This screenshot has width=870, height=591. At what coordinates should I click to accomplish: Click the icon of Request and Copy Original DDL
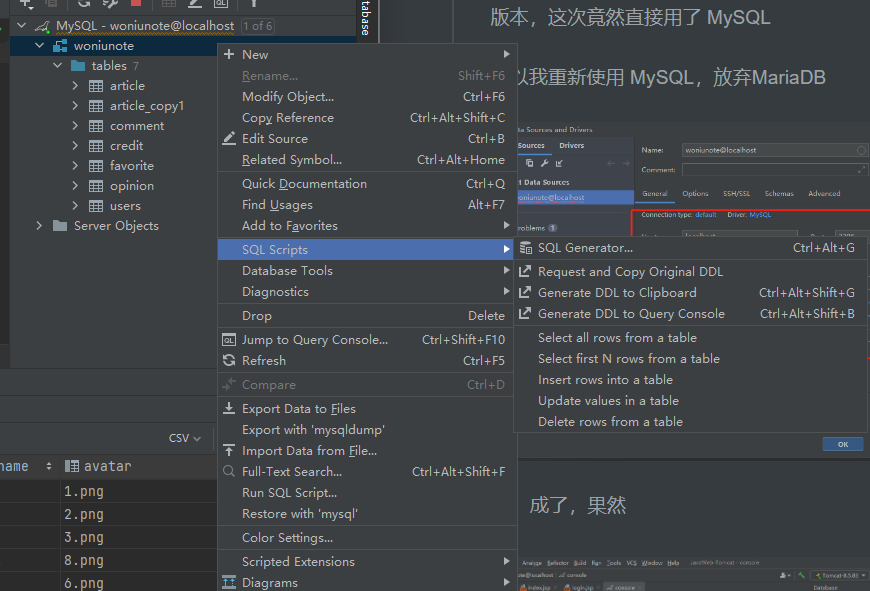(525, 271)
